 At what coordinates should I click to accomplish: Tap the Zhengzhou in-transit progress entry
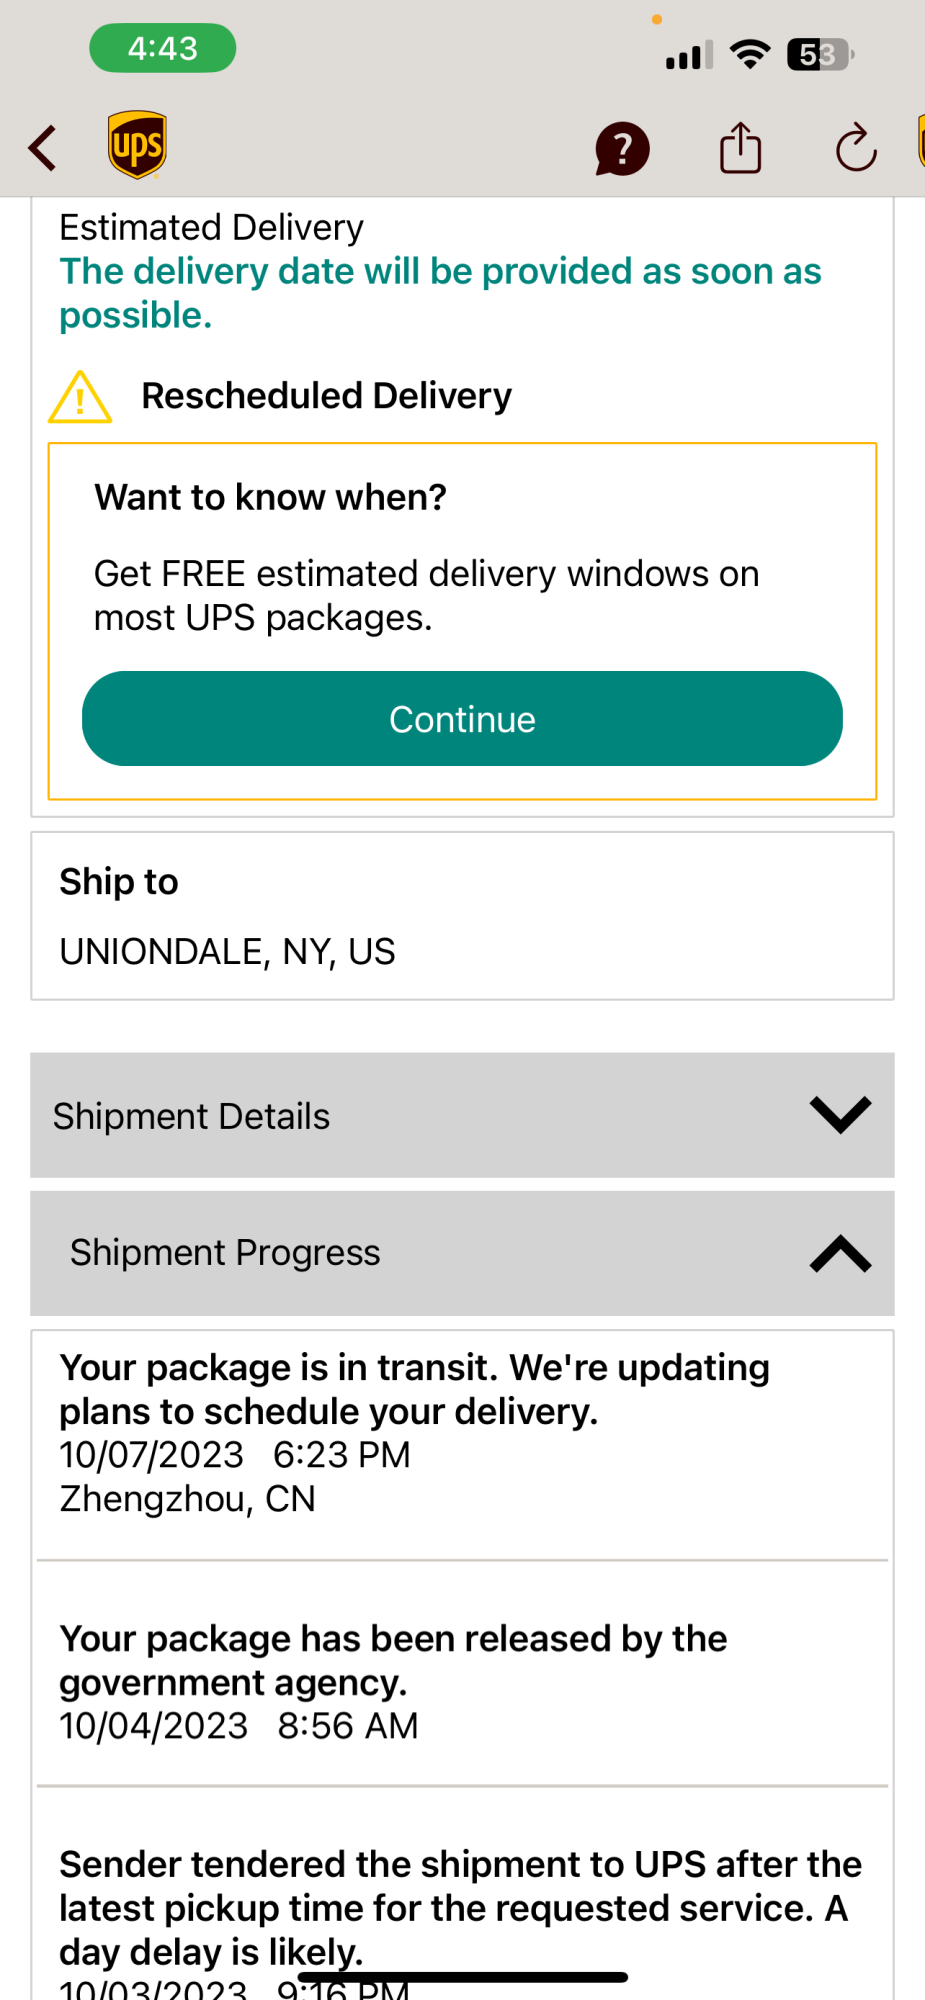[x=414, y=1432]
